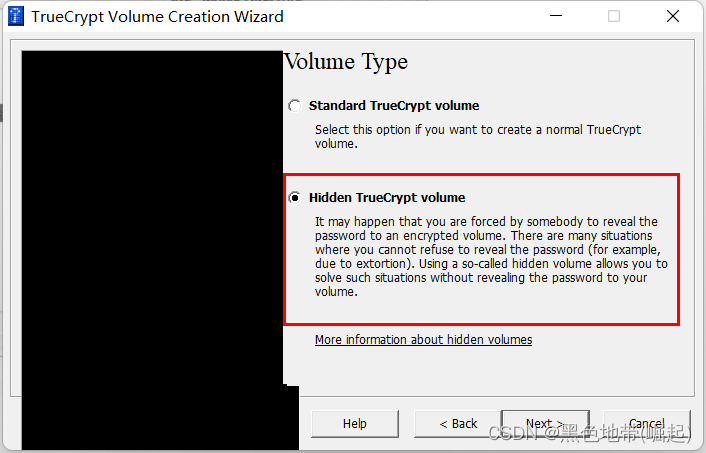This screenshot has height=453, width=706.
Task: Open More information about hidden volumes link
Action: point(423,340)
